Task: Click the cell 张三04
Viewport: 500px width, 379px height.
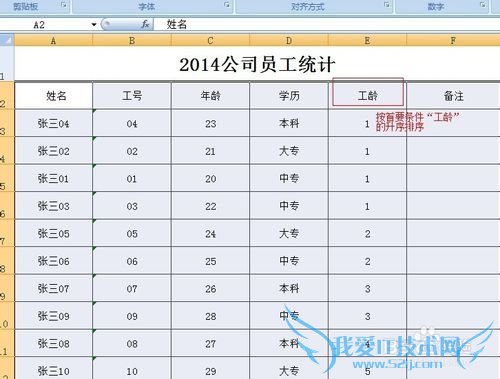Action: (53, 123)
